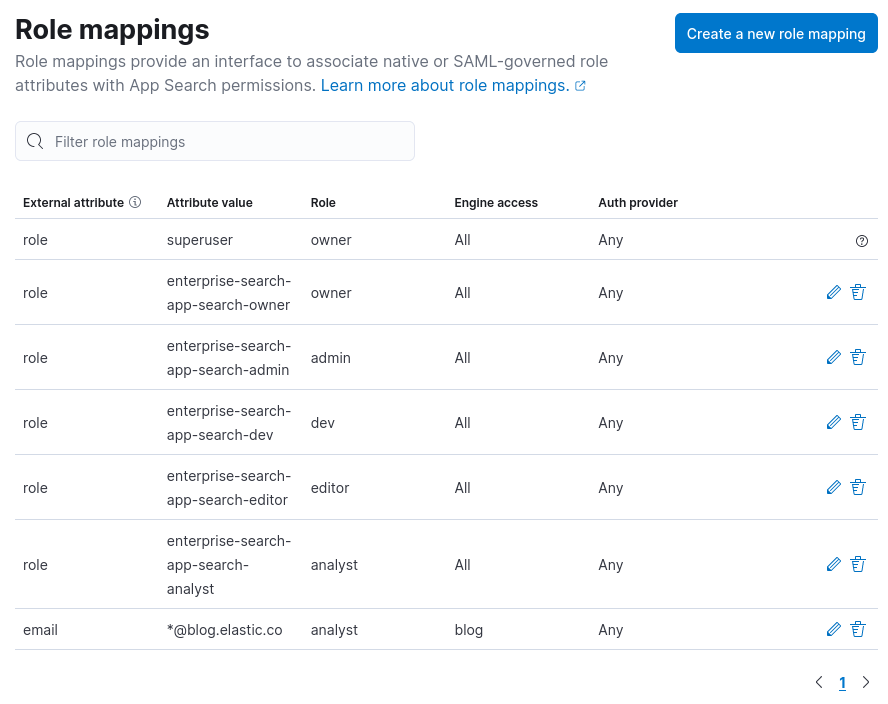Create a new role mapping
888x704 pixels.
(x=776, y=33)
